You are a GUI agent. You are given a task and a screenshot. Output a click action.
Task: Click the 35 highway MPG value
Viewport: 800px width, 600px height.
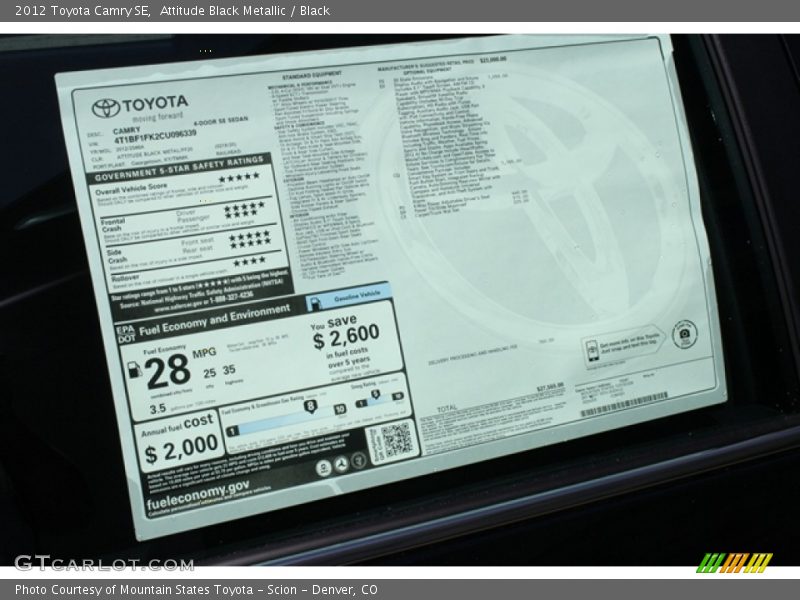[229, 369]
